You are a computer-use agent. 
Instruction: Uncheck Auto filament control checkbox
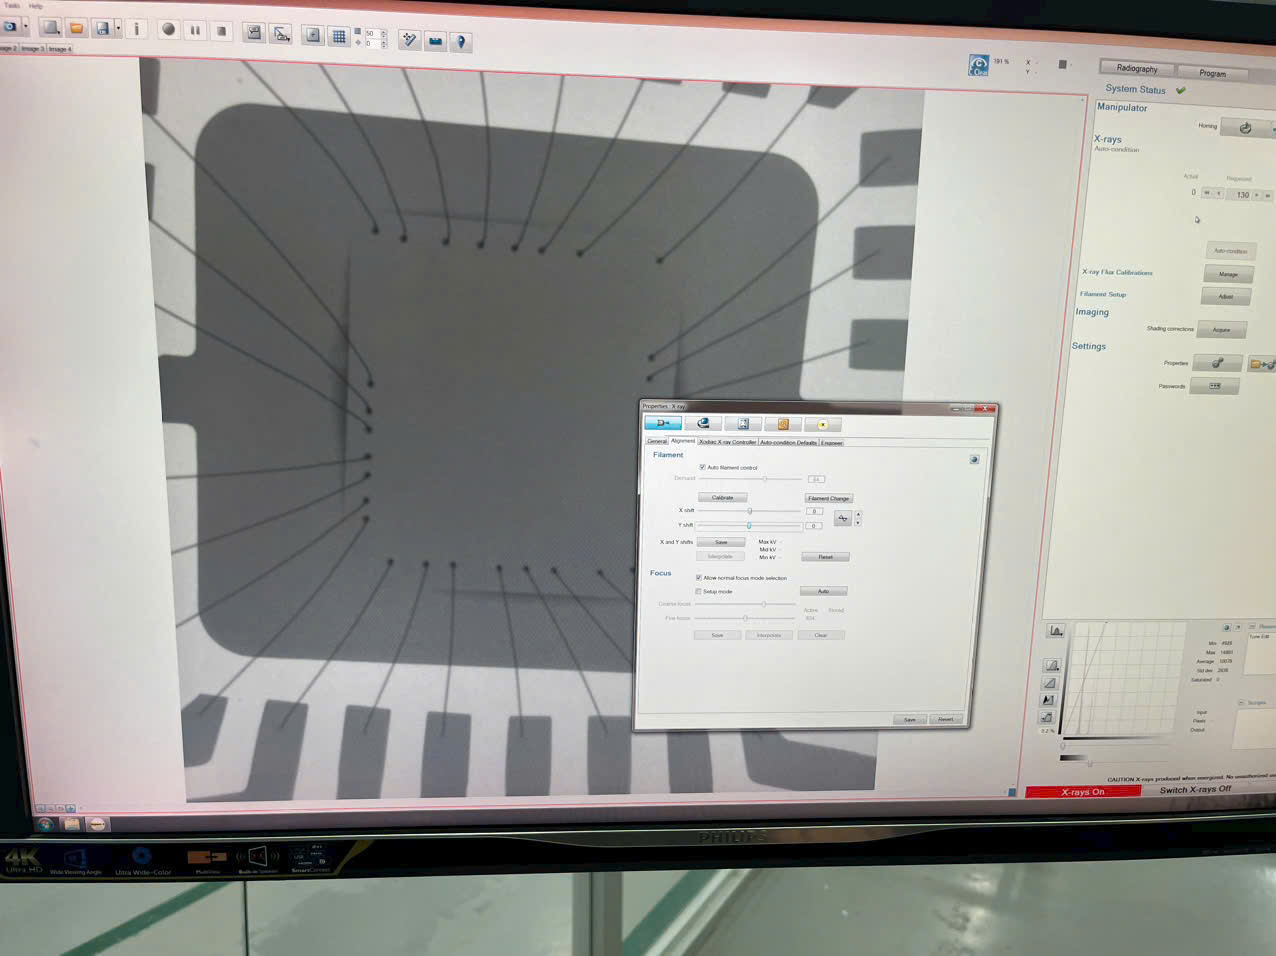[702, 467]
